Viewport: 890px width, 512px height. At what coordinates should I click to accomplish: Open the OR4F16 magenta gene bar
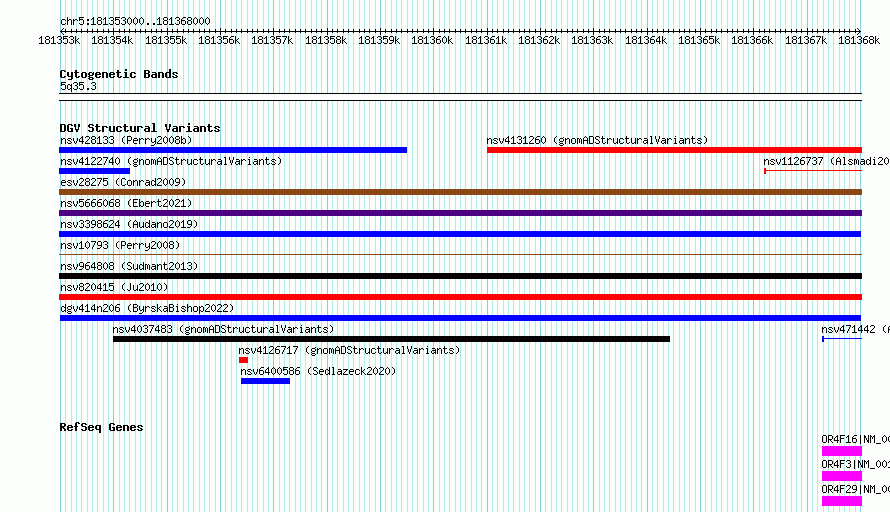click(x=842, y=451)
